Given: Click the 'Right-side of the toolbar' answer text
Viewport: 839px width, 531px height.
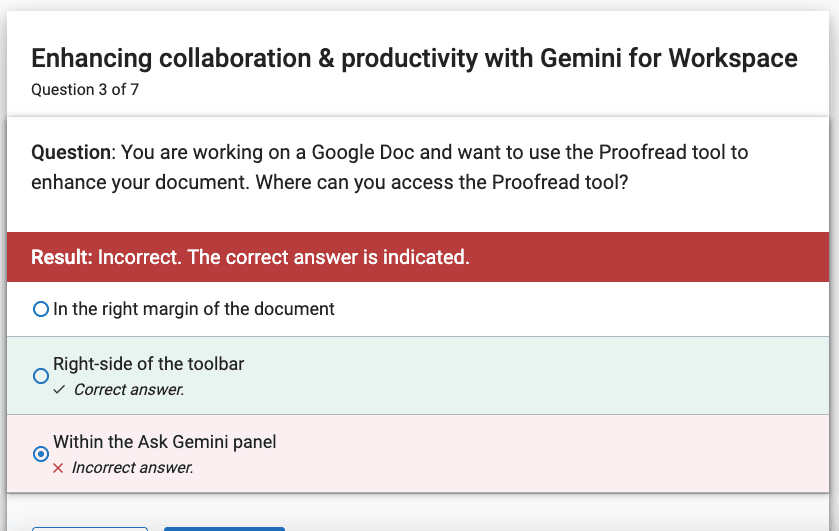Looking at the screenshot, I should point(149,364).
